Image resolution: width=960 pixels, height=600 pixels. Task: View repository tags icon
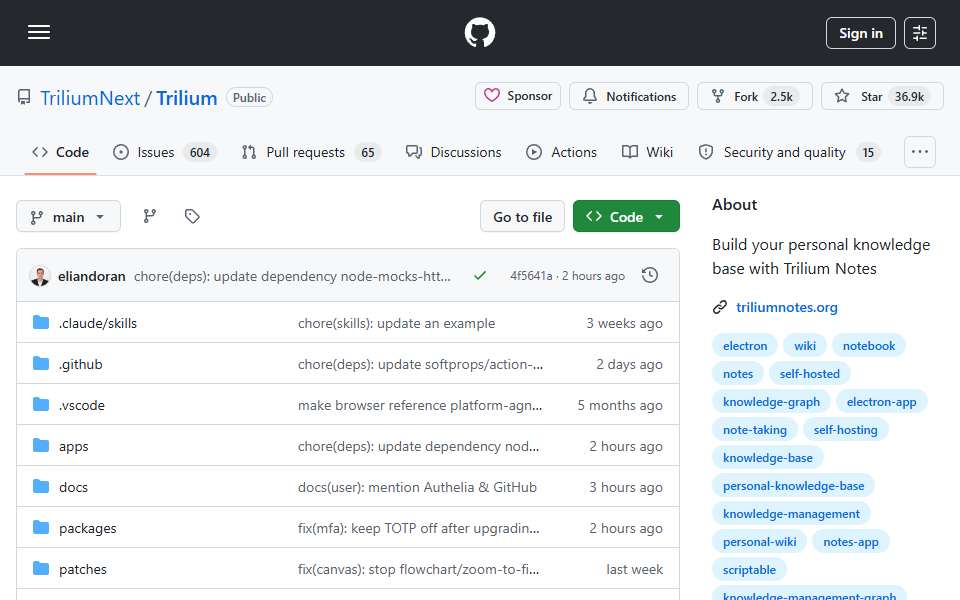pyautogui.click(x=192, y=216)
